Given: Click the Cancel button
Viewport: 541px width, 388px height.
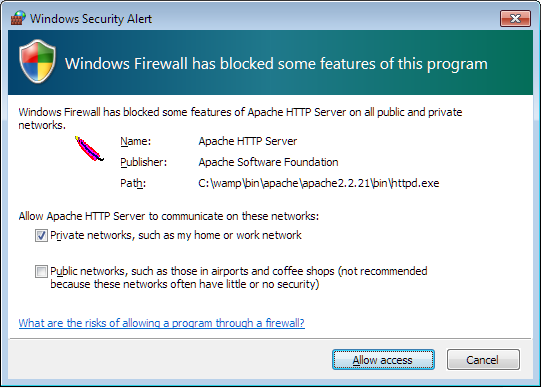Looking at the screenshot, I should [483, 360].
